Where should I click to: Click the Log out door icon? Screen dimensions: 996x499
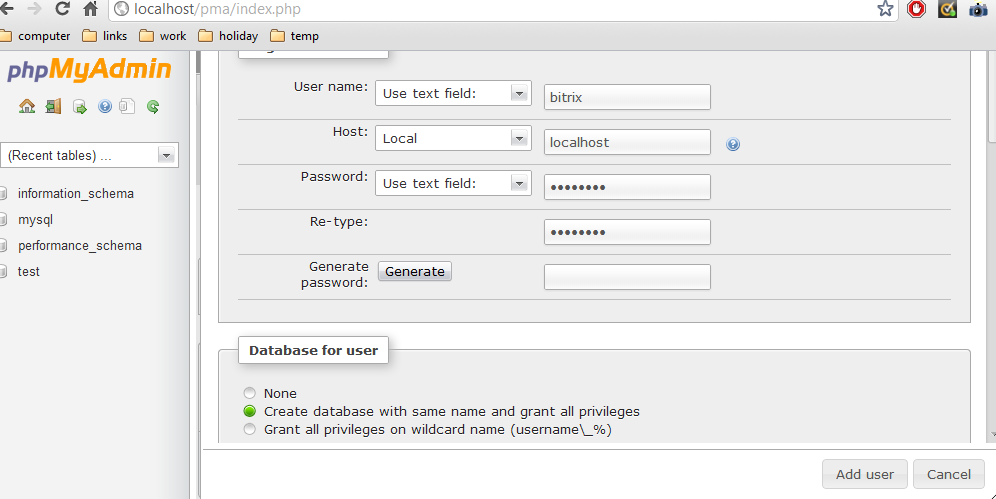53,106
